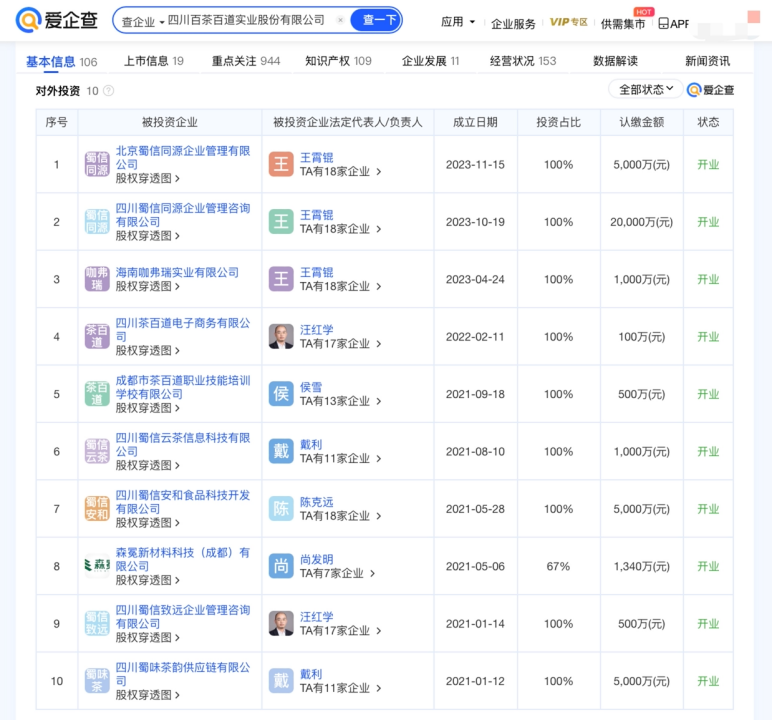Click the 戴 avatar in row 6
772x720 pixels.
click(x=281, y=451)
